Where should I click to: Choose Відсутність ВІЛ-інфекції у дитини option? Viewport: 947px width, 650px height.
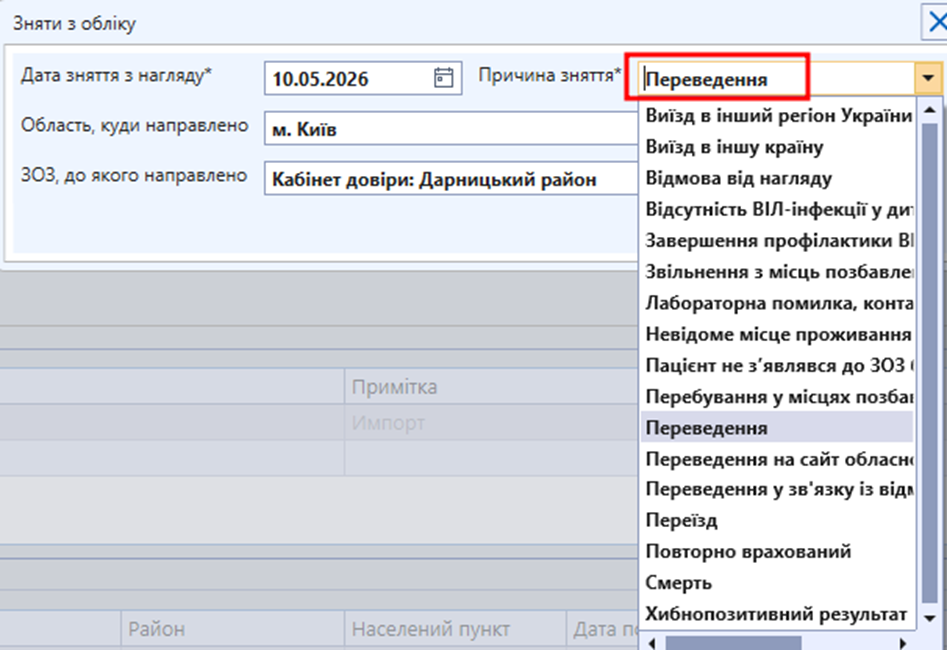click(x=778, y=209)
